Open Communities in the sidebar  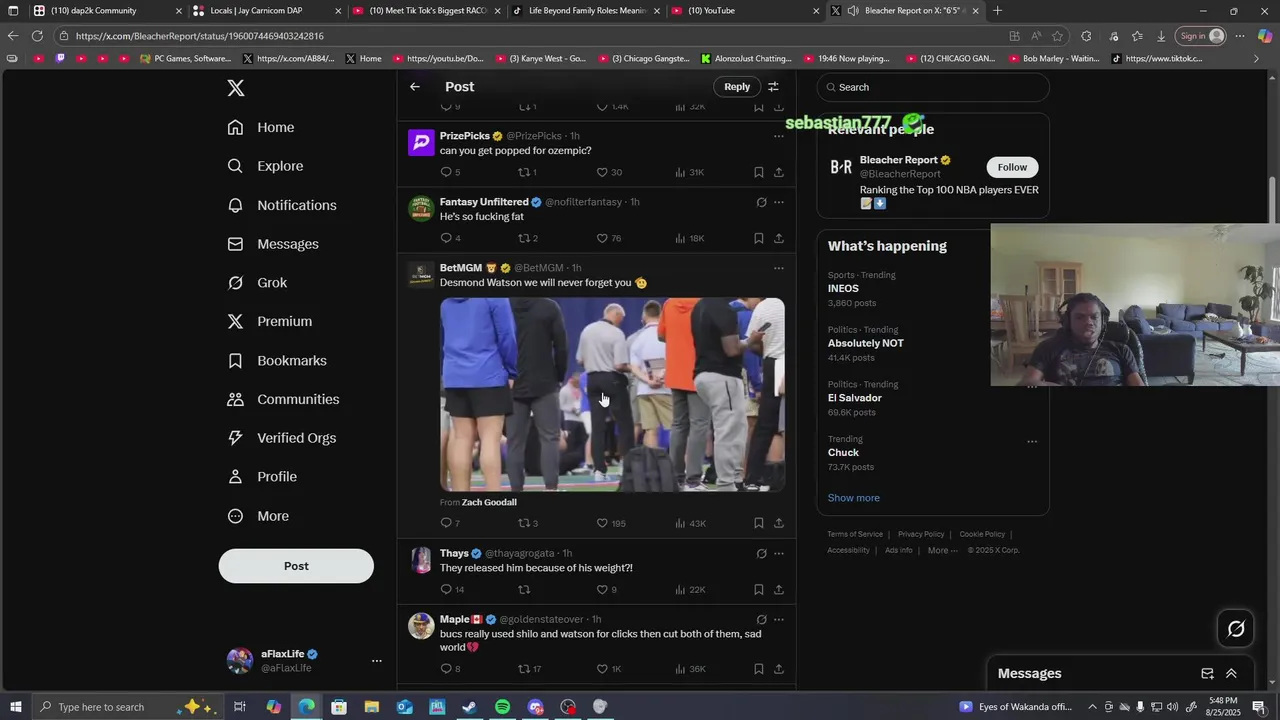click(283, 399)
